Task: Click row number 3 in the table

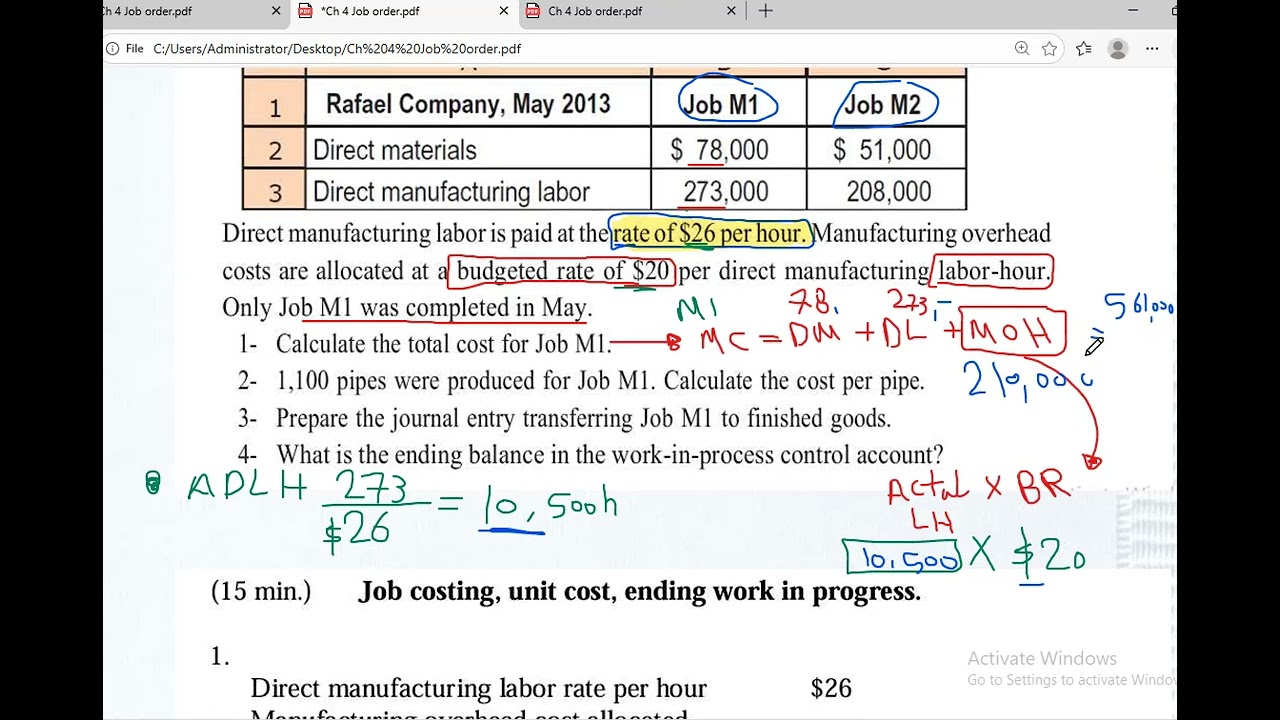Action: click(x=275, y=193)
